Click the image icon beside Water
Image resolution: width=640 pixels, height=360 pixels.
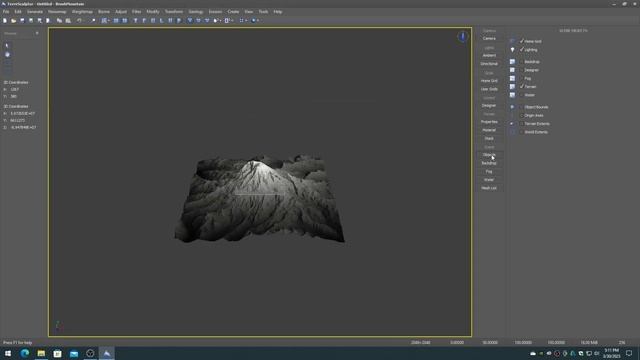(512, 95)
